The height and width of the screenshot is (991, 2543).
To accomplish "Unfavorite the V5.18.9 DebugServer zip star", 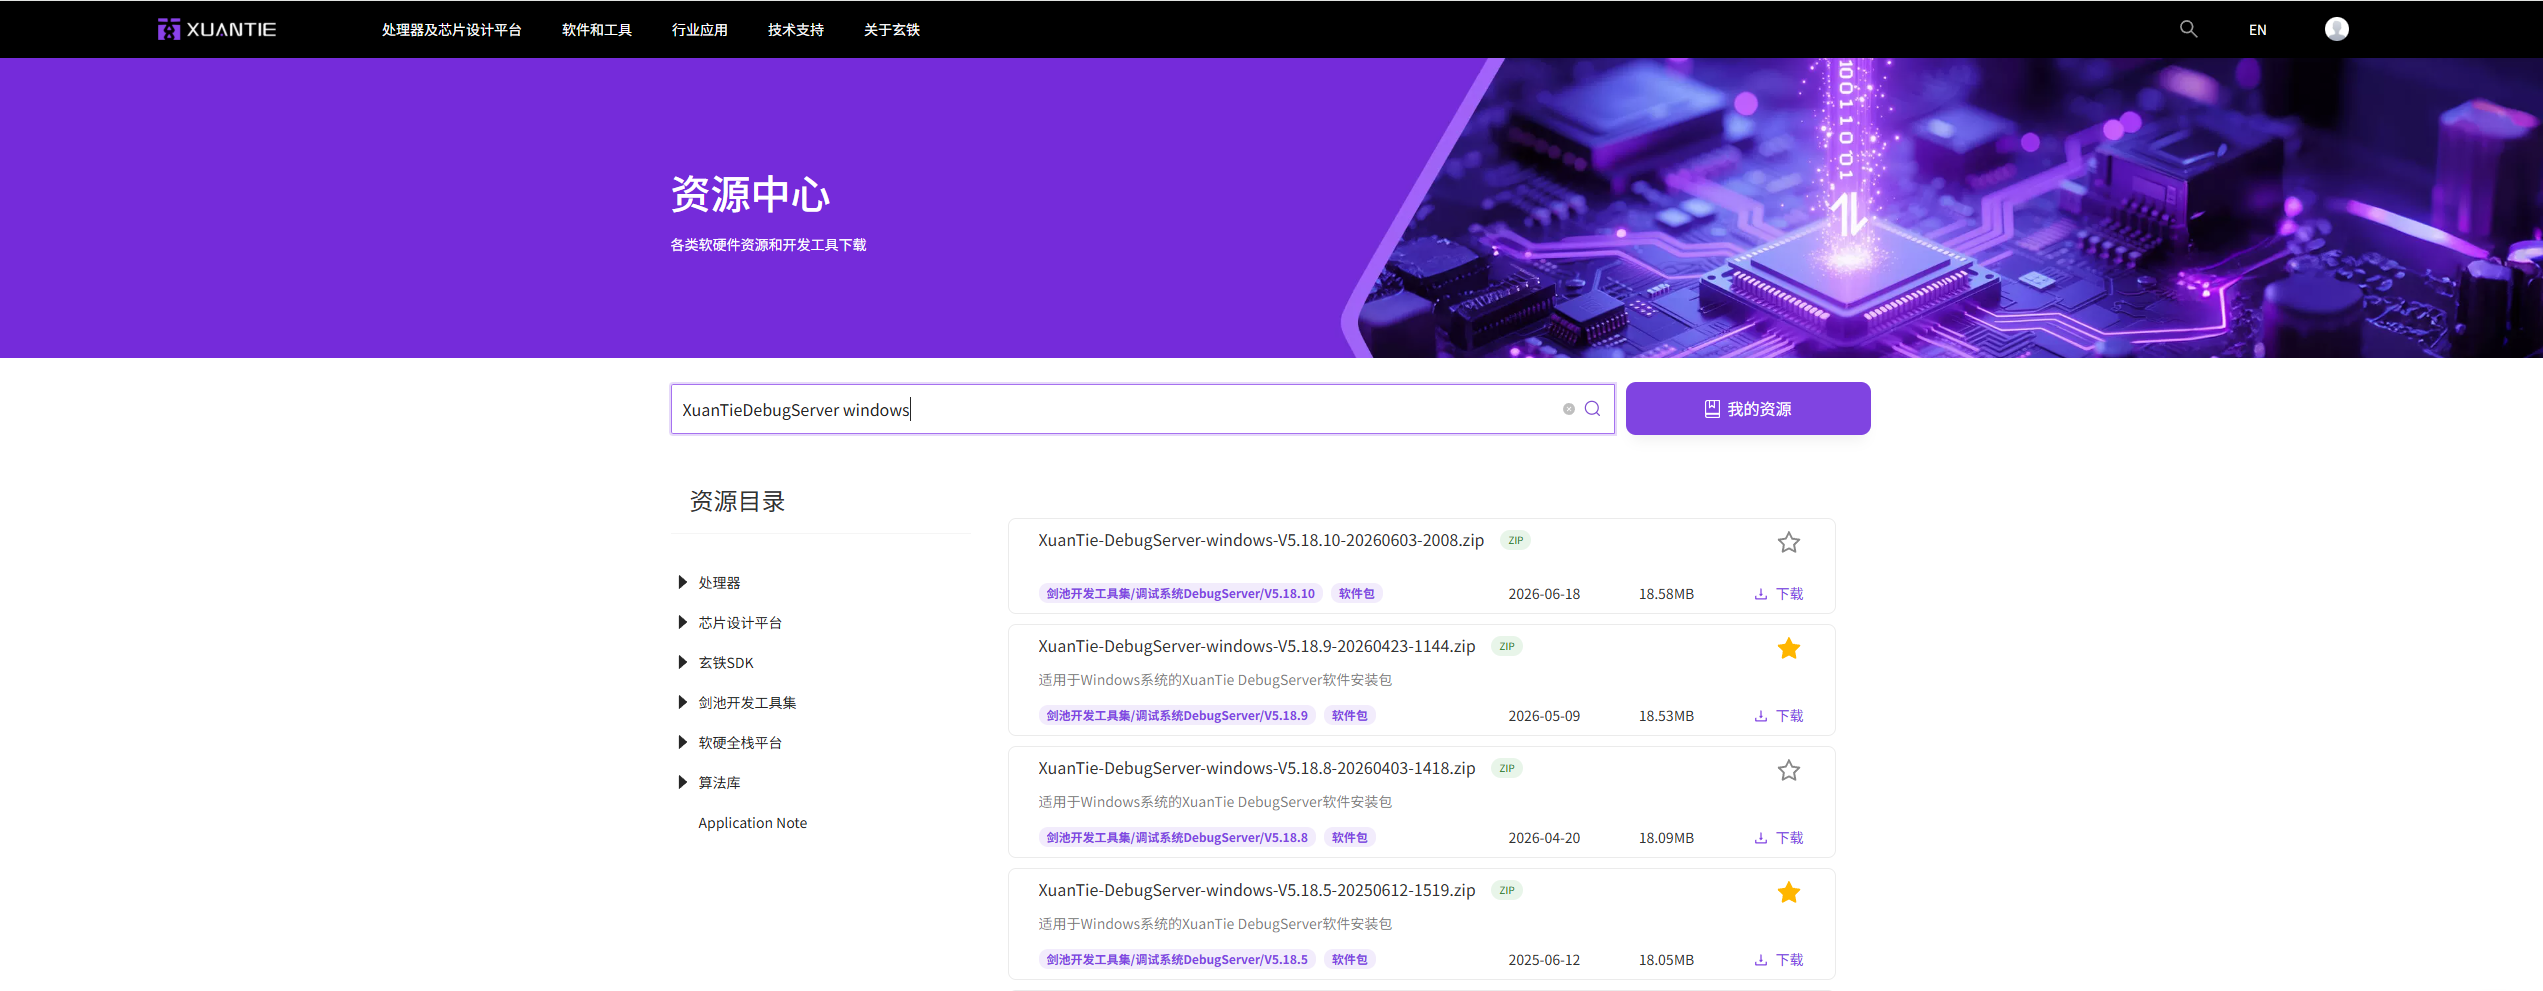I will 1788,648.
